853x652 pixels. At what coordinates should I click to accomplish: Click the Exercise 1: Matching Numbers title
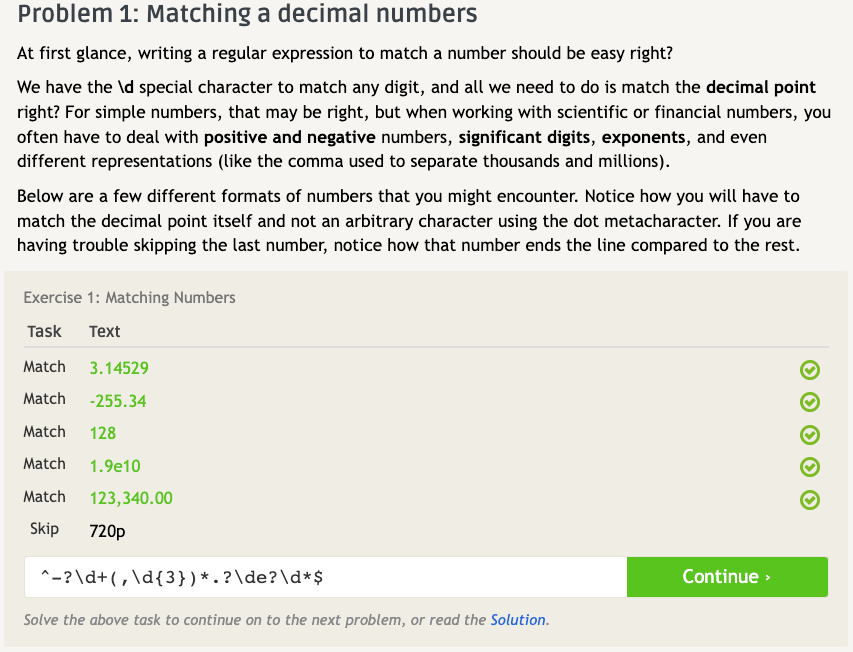(x=129, y=297)
